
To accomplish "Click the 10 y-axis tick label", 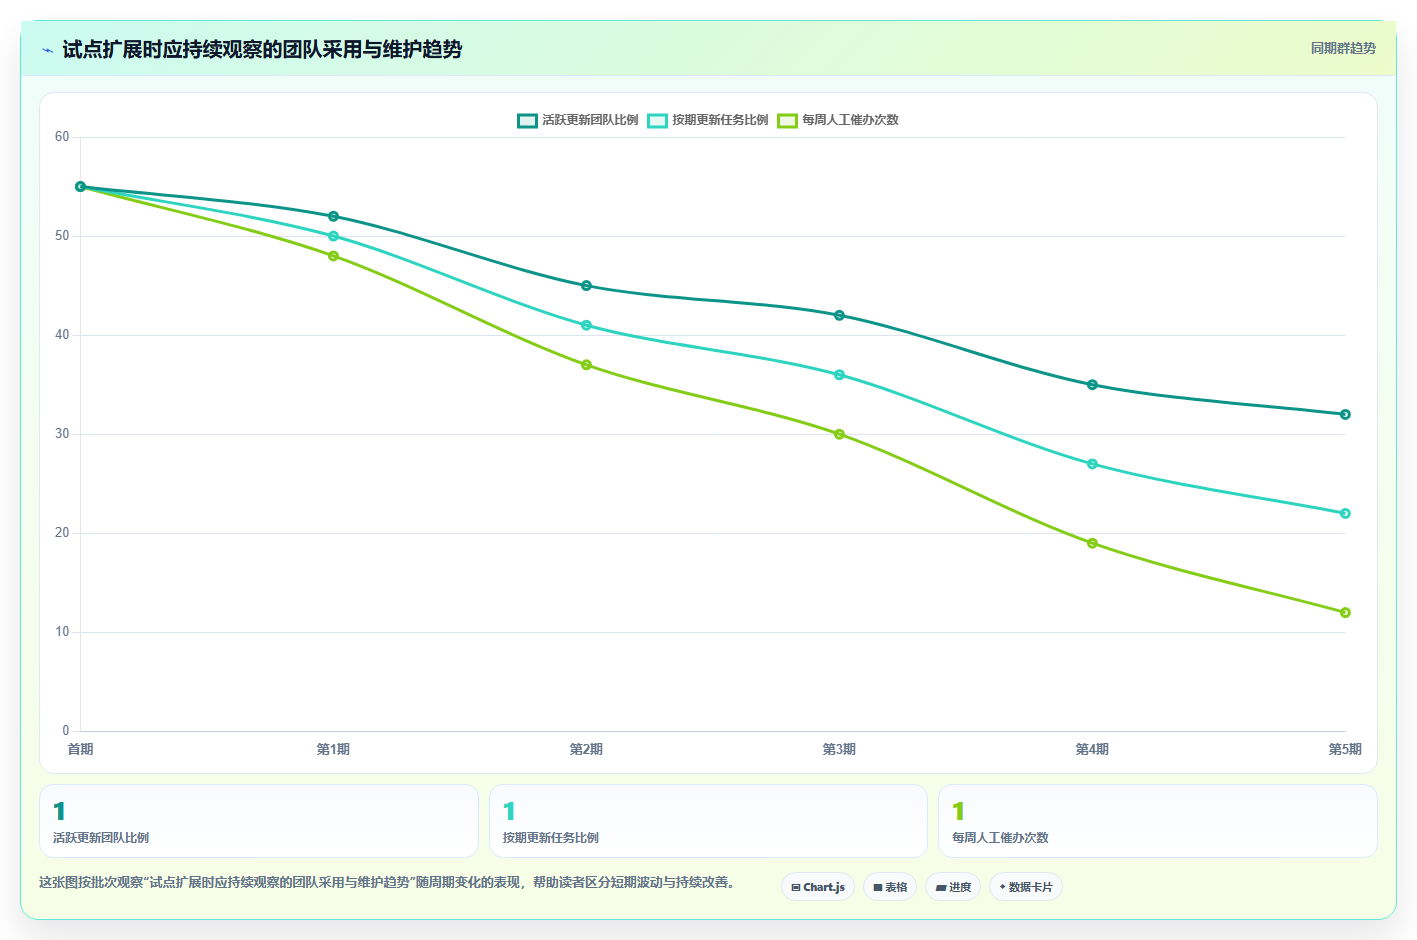I will point(62,632).
